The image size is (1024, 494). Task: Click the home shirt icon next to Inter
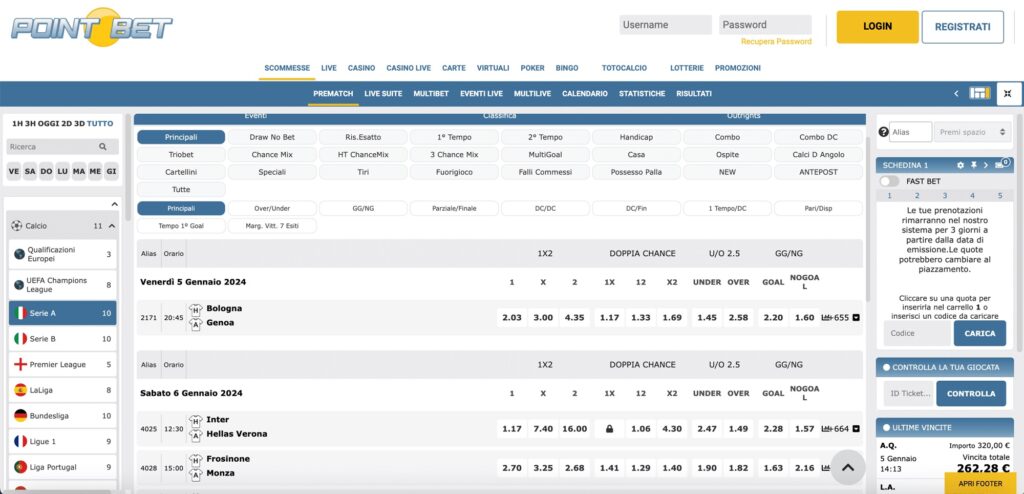click(x=195, y=421)
